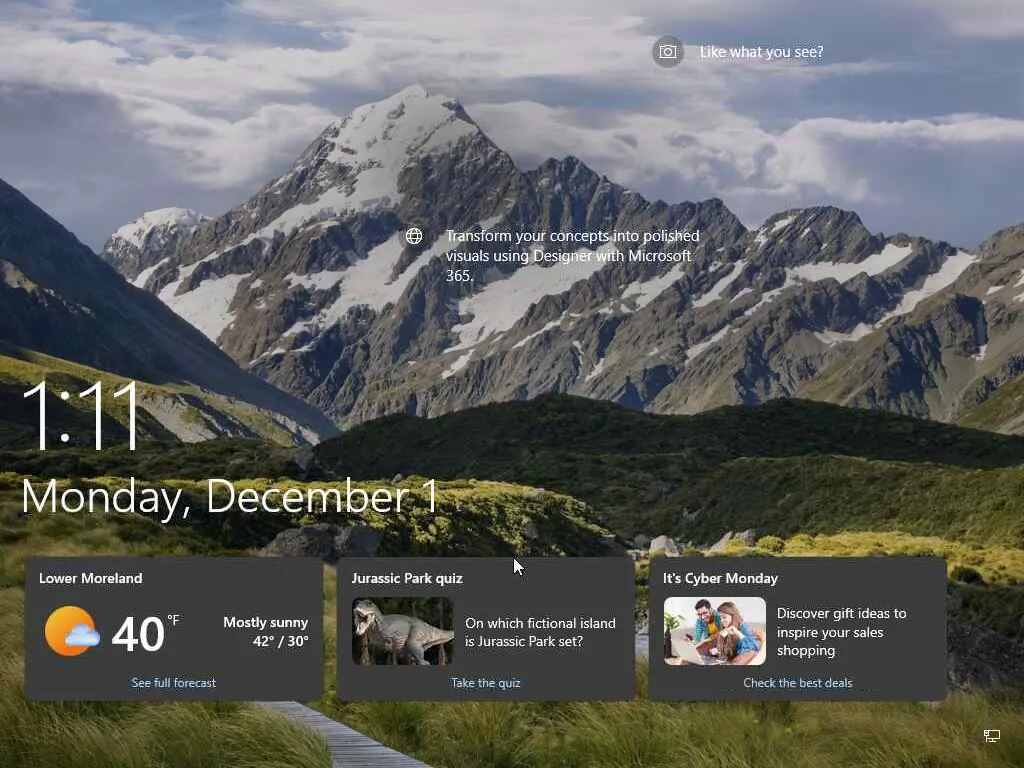Viewport: 1024px width, 768px height.
Task: Click the Jurassic Park fictional island question text
Action: pyautogui.click(x=540, y=632)
